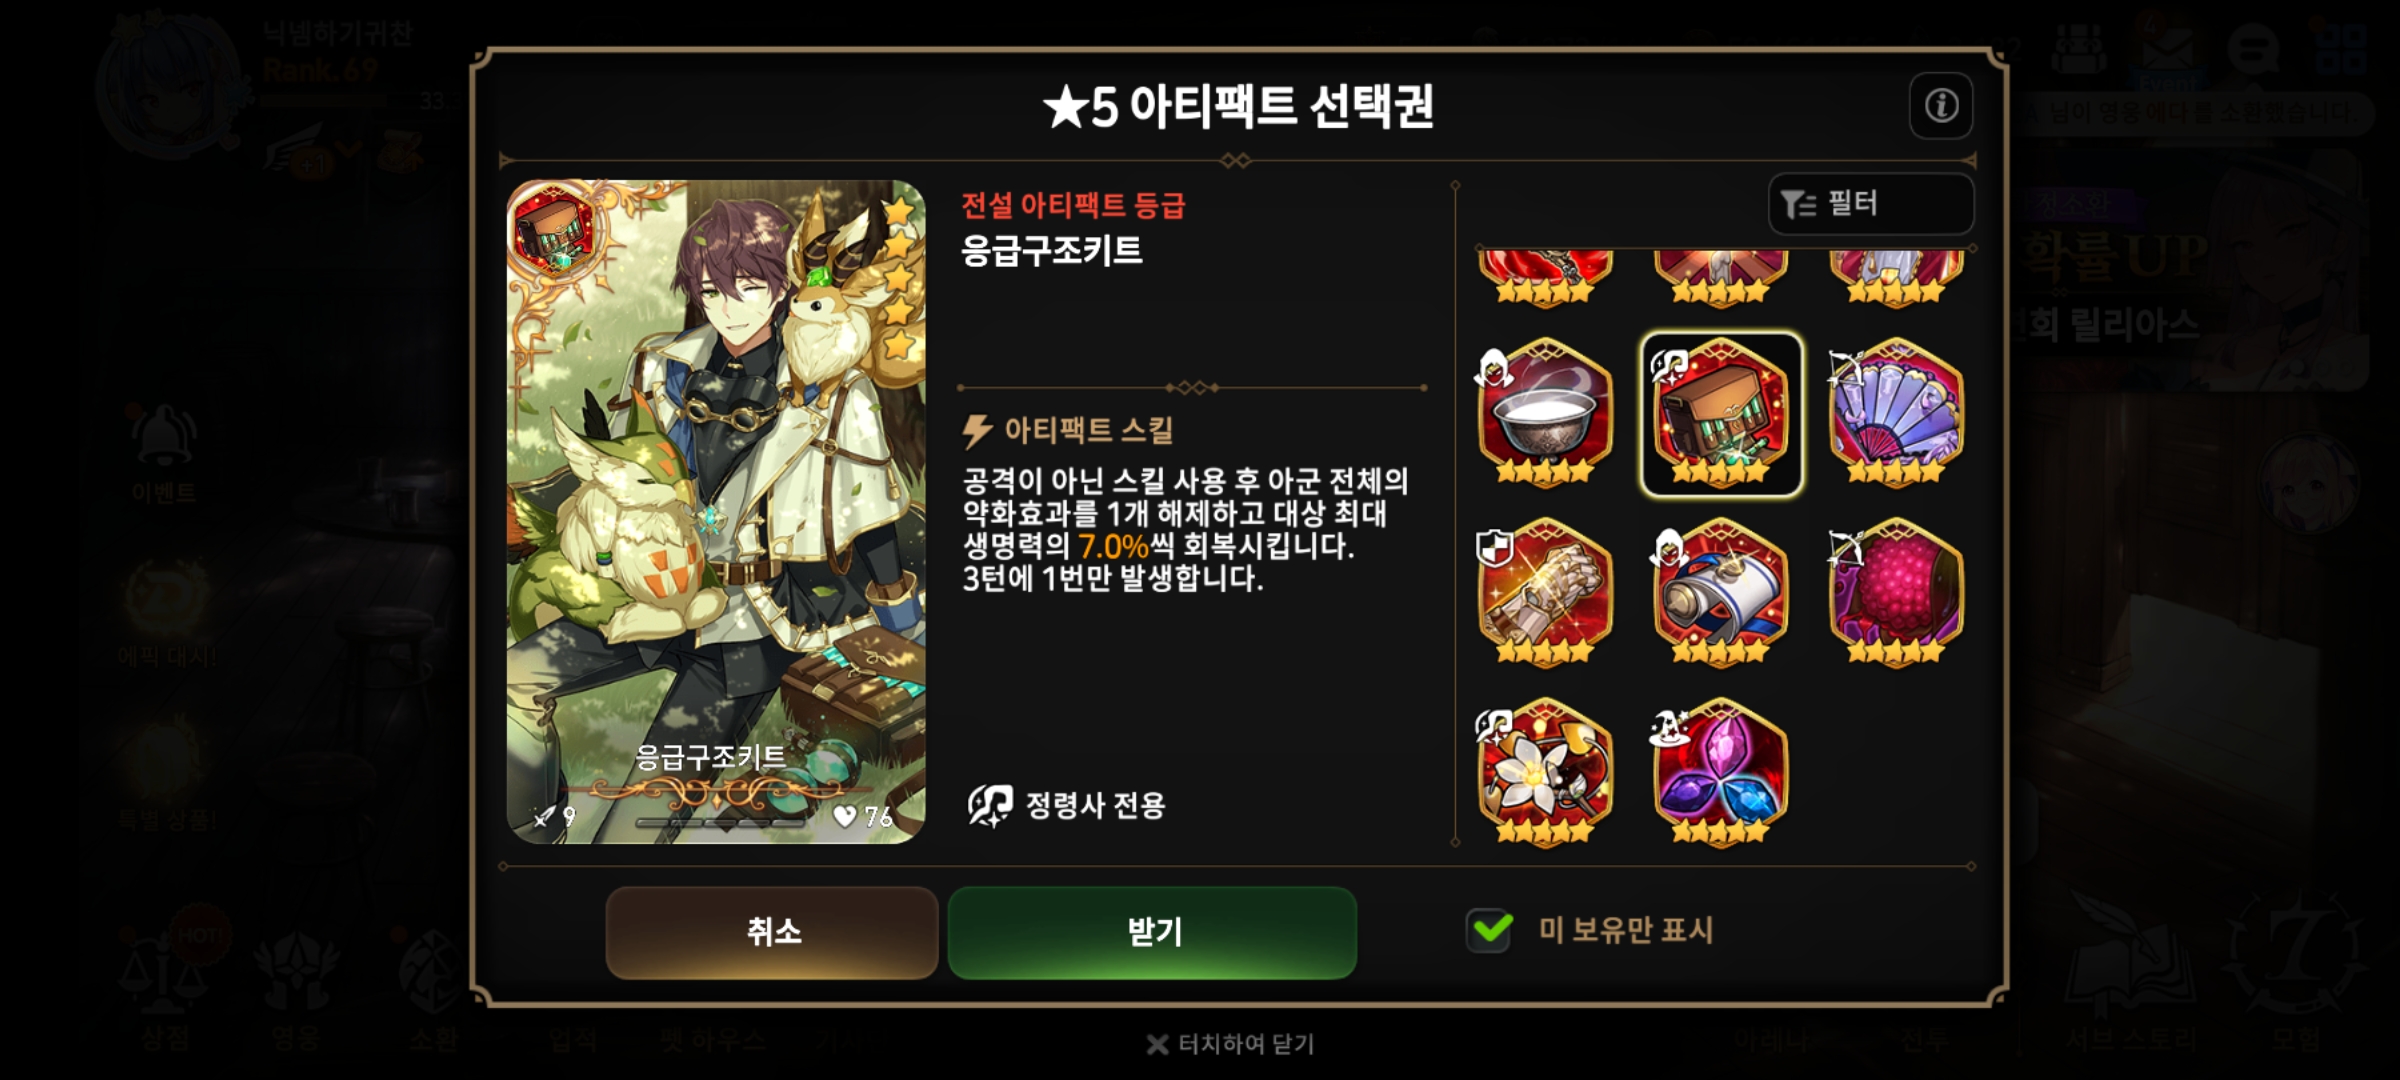The height and width of the screenshot is (1080, 2400).
Task: Select the rolled scroll artifact icon
Action: click(x=1721, y=592)
